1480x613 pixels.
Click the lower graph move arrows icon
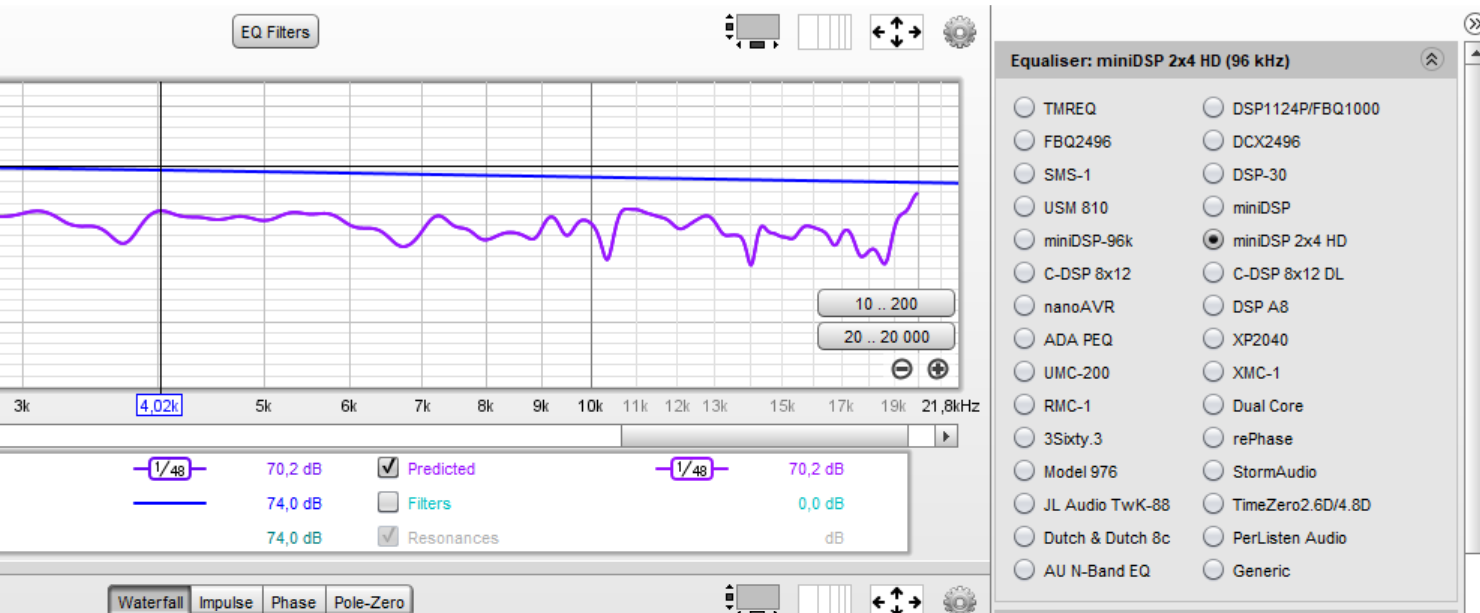(896, 599)
